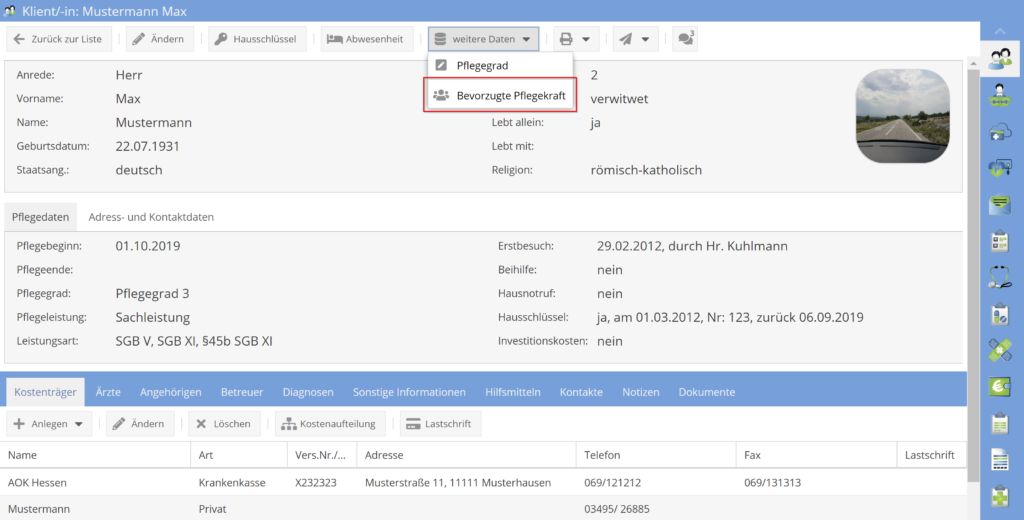Viewport: 1024px width, 520px height.
Task: Click the Hausschlüssel key button
Action: 257,39
